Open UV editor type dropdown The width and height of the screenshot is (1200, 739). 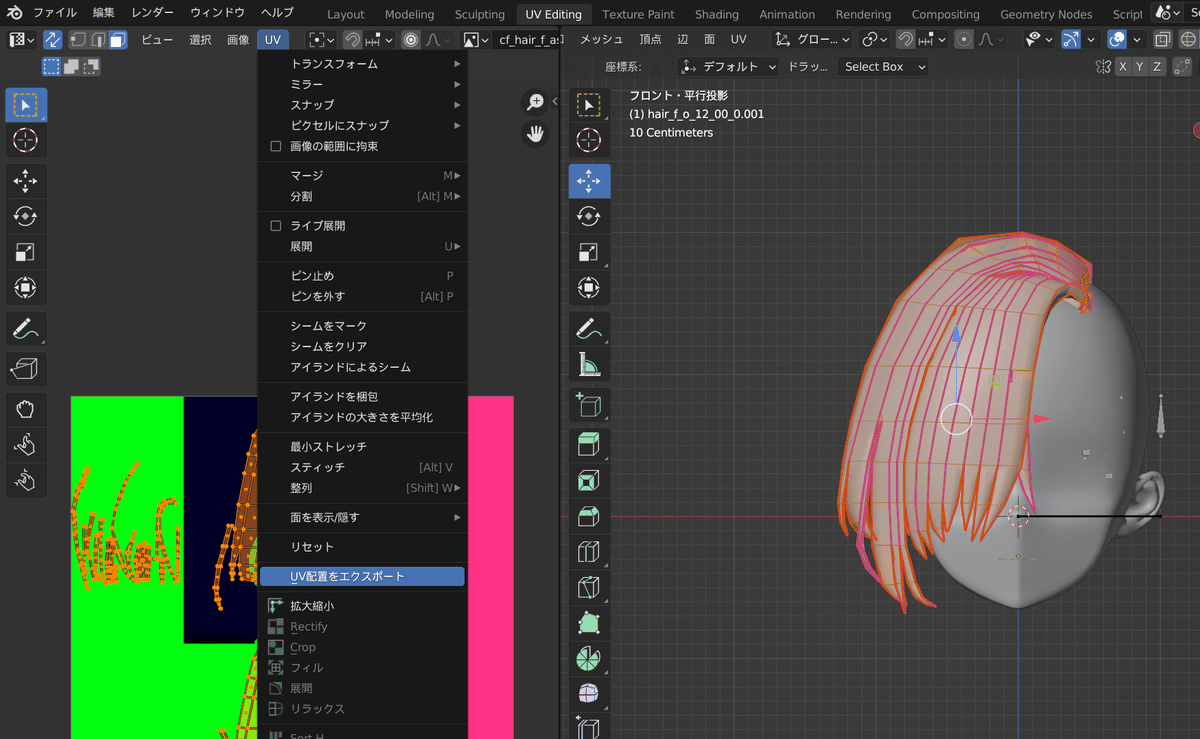(x=22, y=40)
